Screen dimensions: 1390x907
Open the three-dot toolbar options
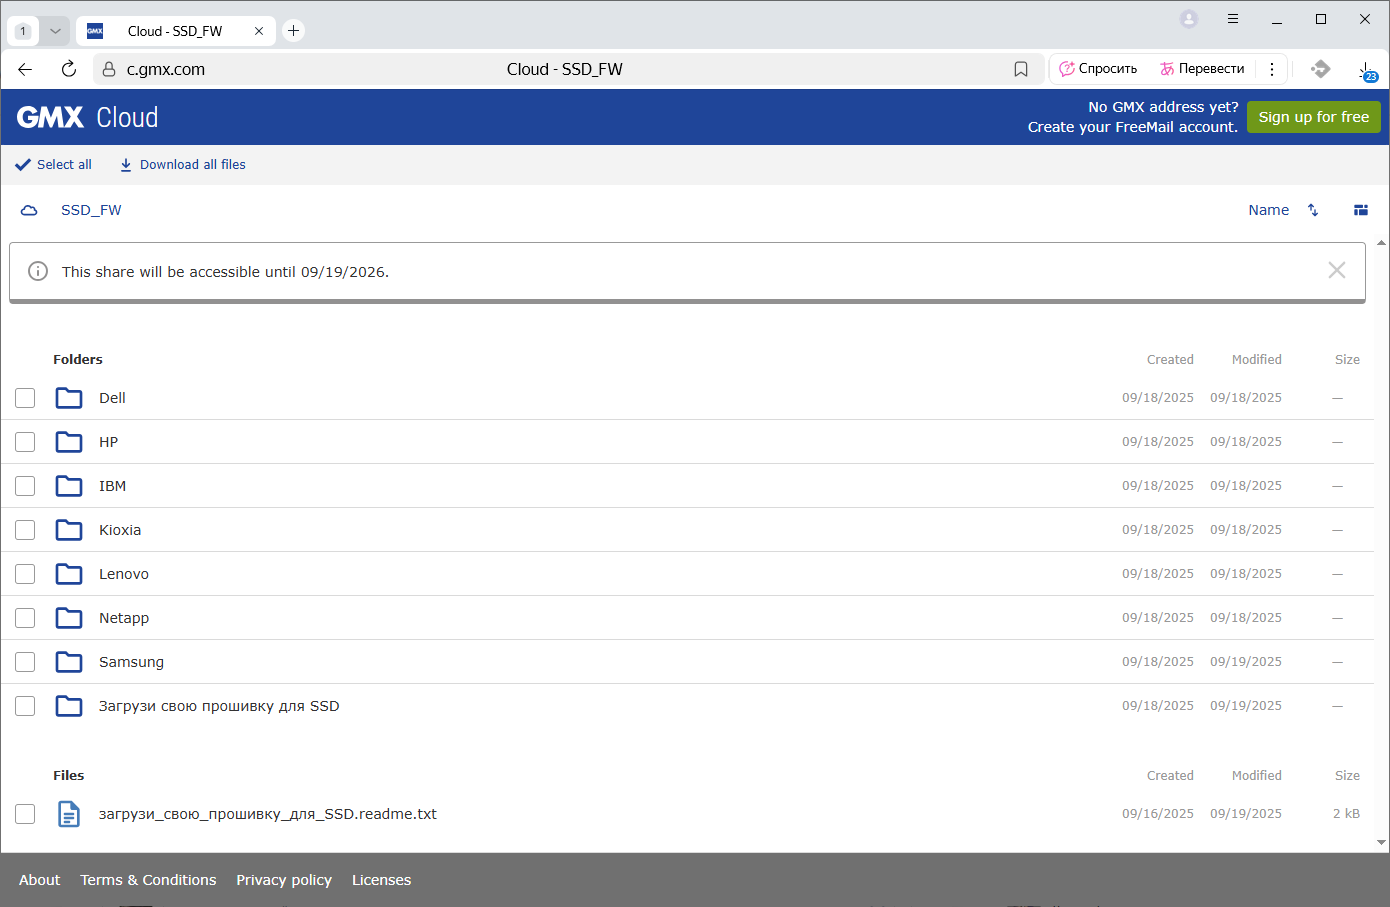[x=1272, y=69]
